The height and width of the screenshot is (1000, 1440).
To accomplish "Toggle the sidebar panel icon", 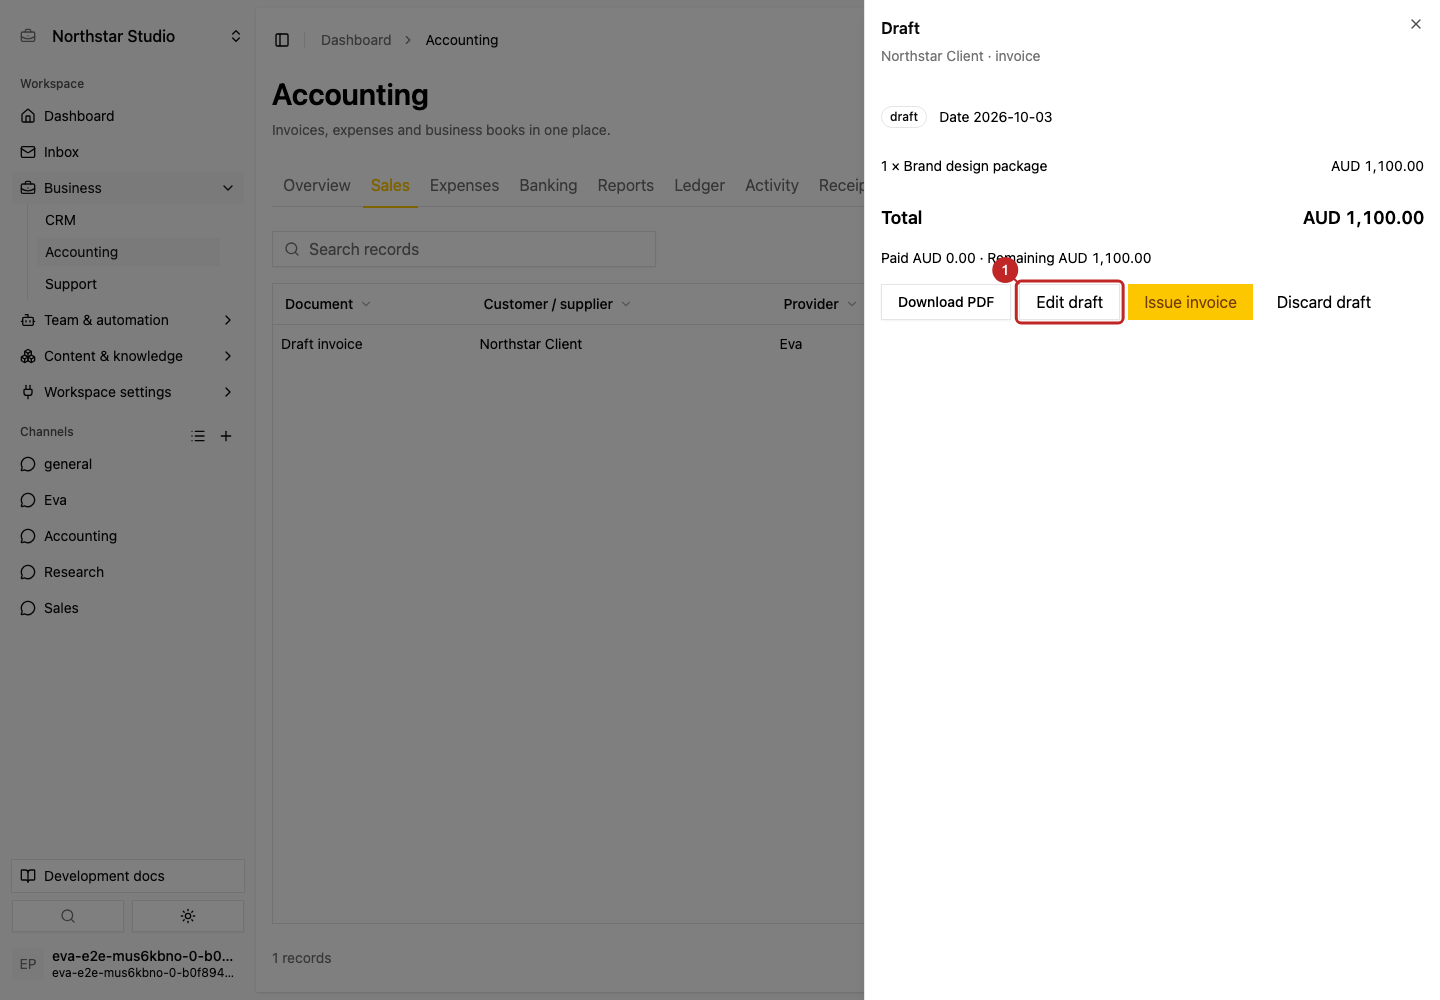I will (x=282, y=40).
